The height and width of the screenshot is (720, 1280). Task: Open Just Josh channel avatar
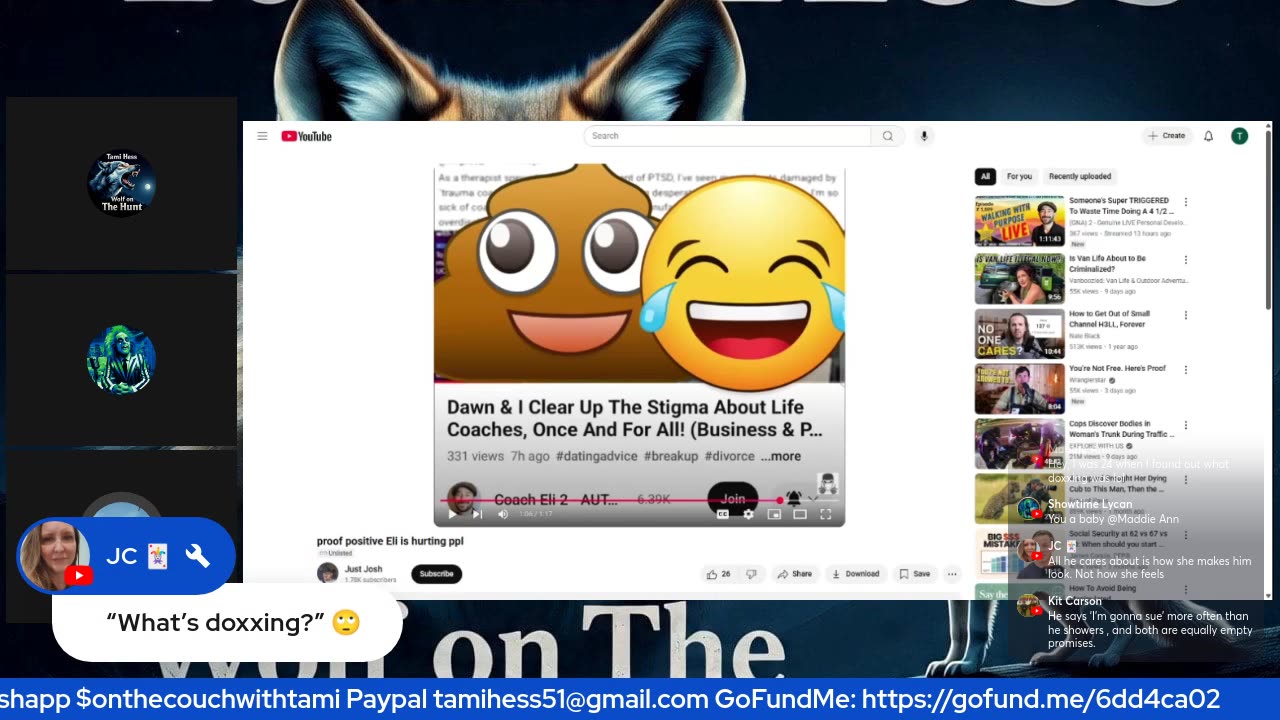[x=327, y=573]
